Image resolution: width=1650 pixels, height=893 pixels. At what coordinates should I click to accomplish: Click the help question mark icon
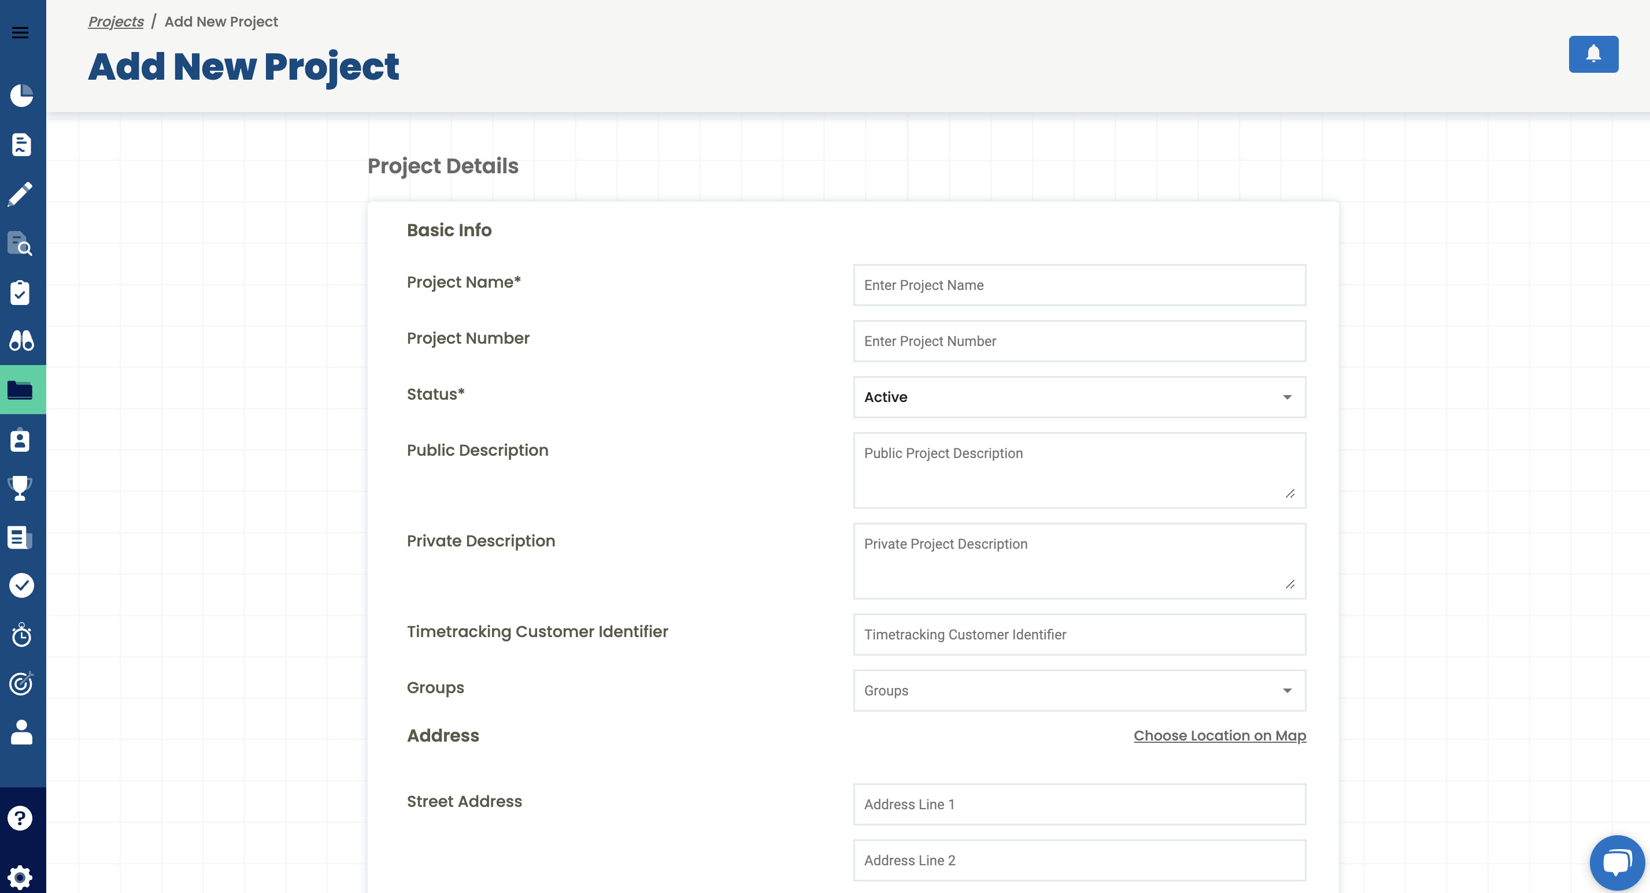pos(21,817)
